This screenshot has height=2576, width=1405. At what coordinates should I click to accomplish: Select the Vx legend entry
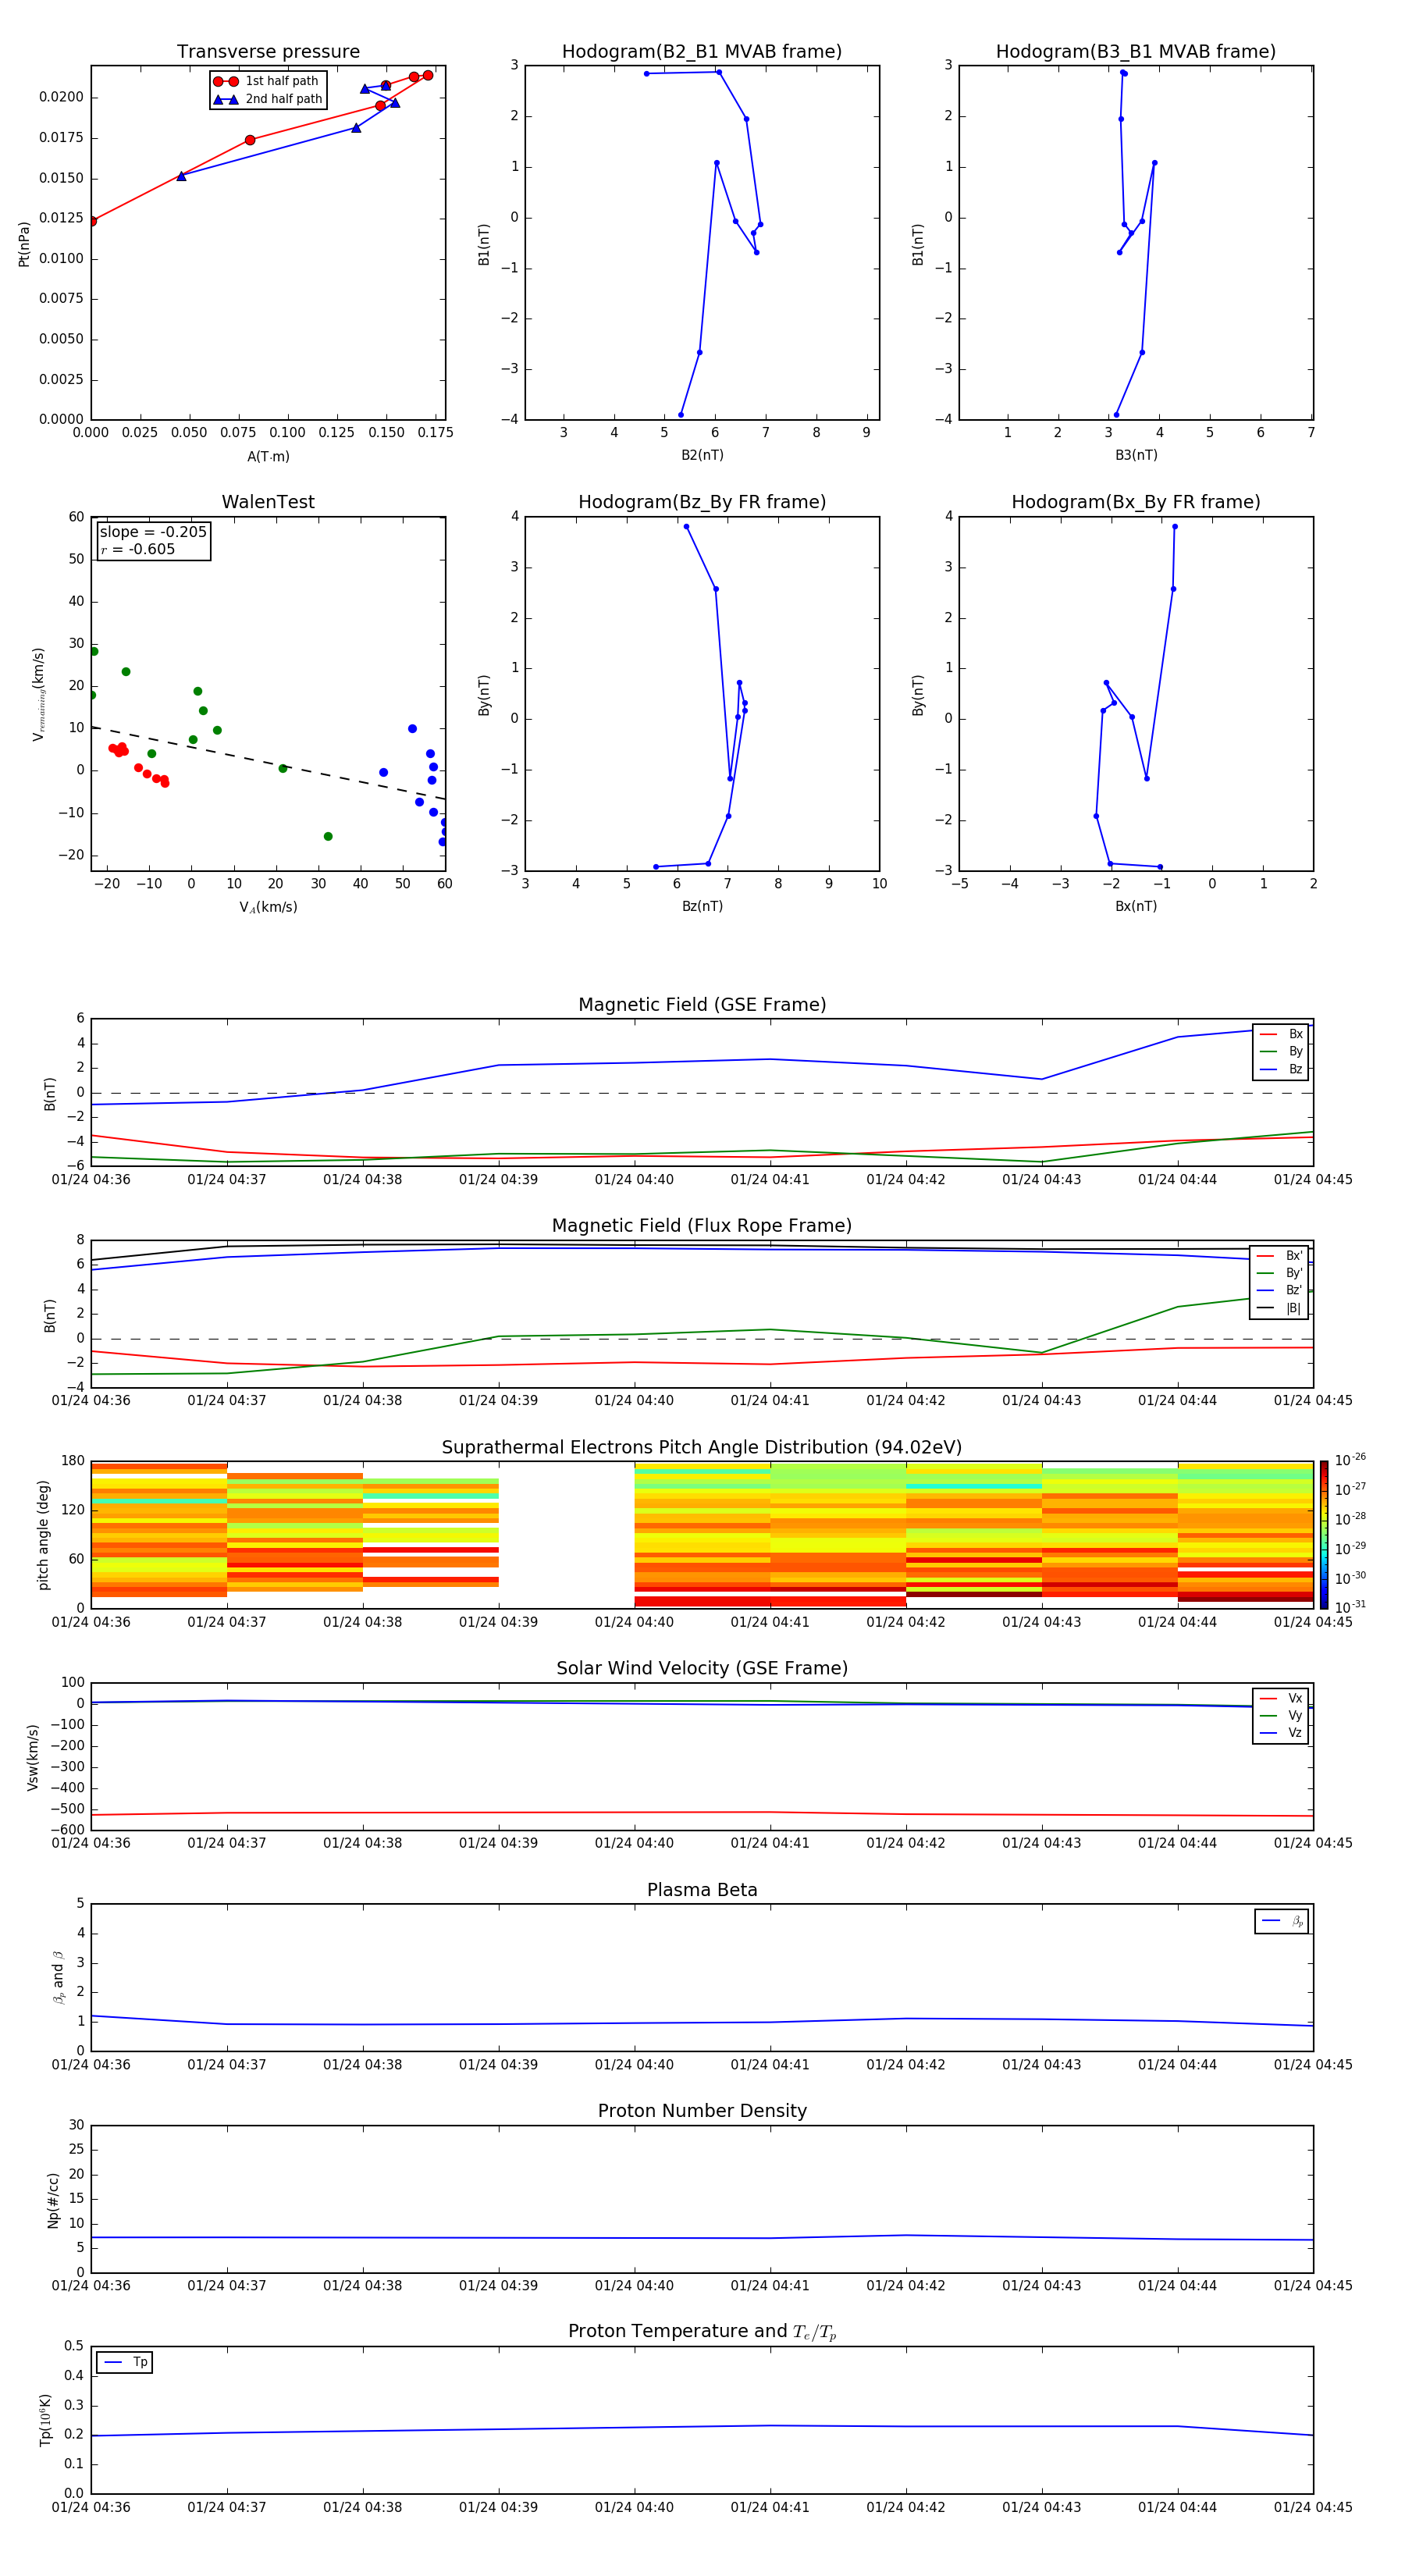pyautogui.click(x=1281, y=1698)
